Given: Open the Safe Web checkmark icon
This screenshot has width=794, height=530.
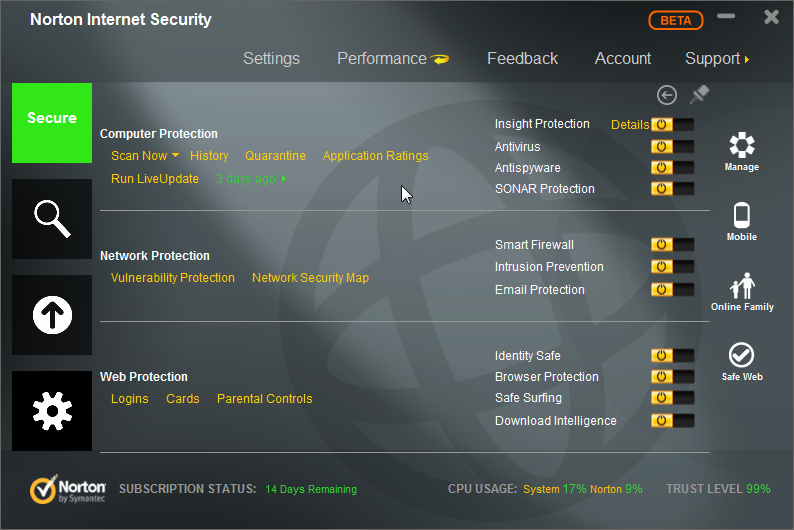Looking at the screenshot, I should point(742,361).
